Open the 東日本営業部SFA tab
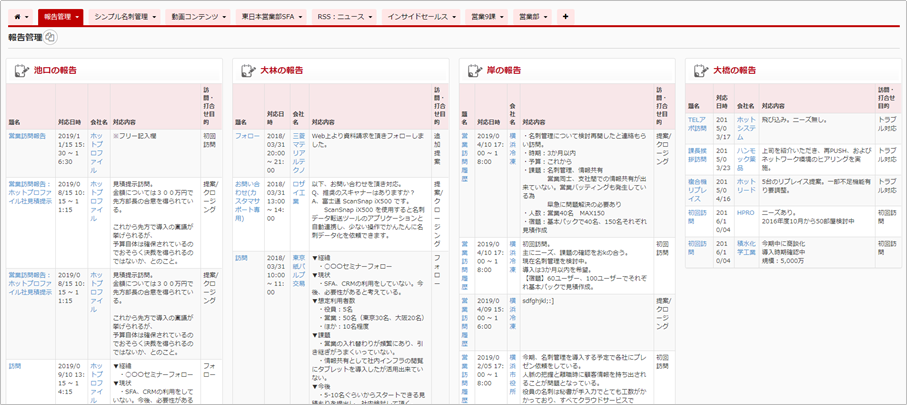Screen dimensions: 907x405 (x=272, y=17)
